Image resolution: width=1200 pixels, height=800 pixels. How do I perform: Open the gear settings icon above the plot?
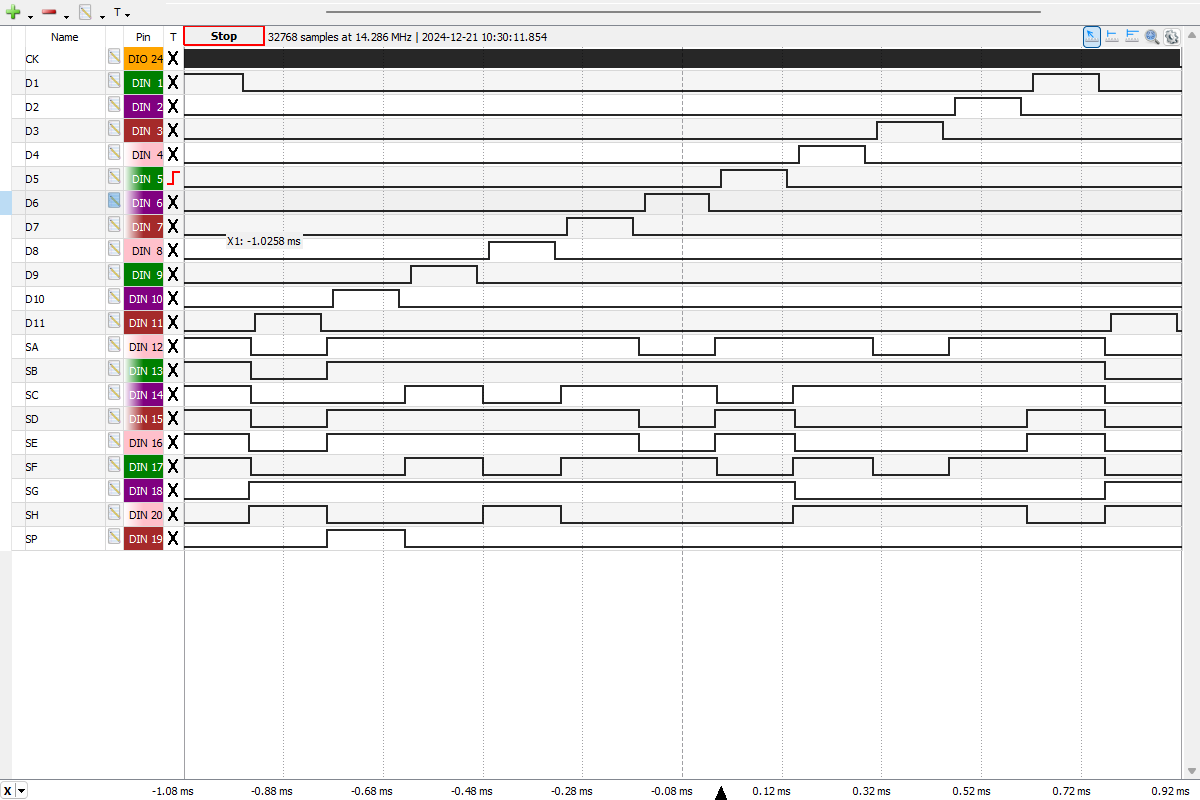1171,37
